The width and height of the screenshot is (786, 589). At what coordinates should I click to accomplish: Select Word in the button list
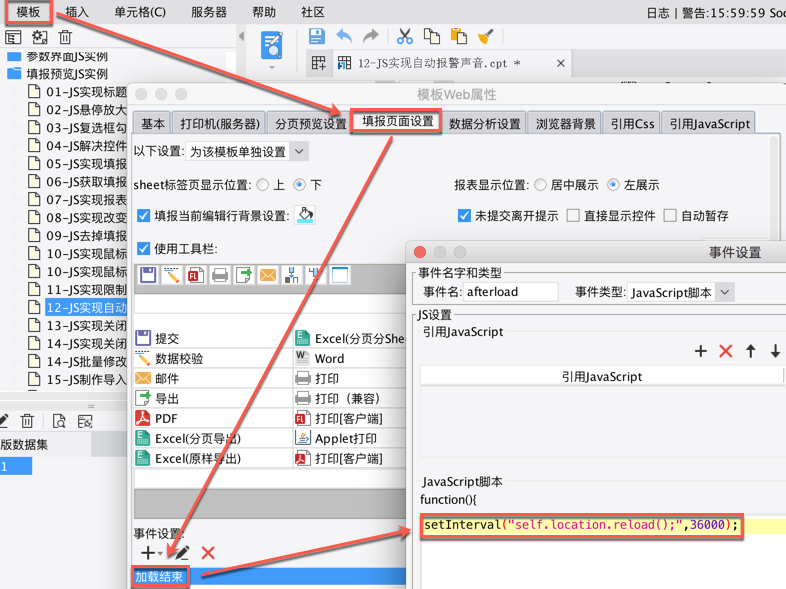click(349, 358)
